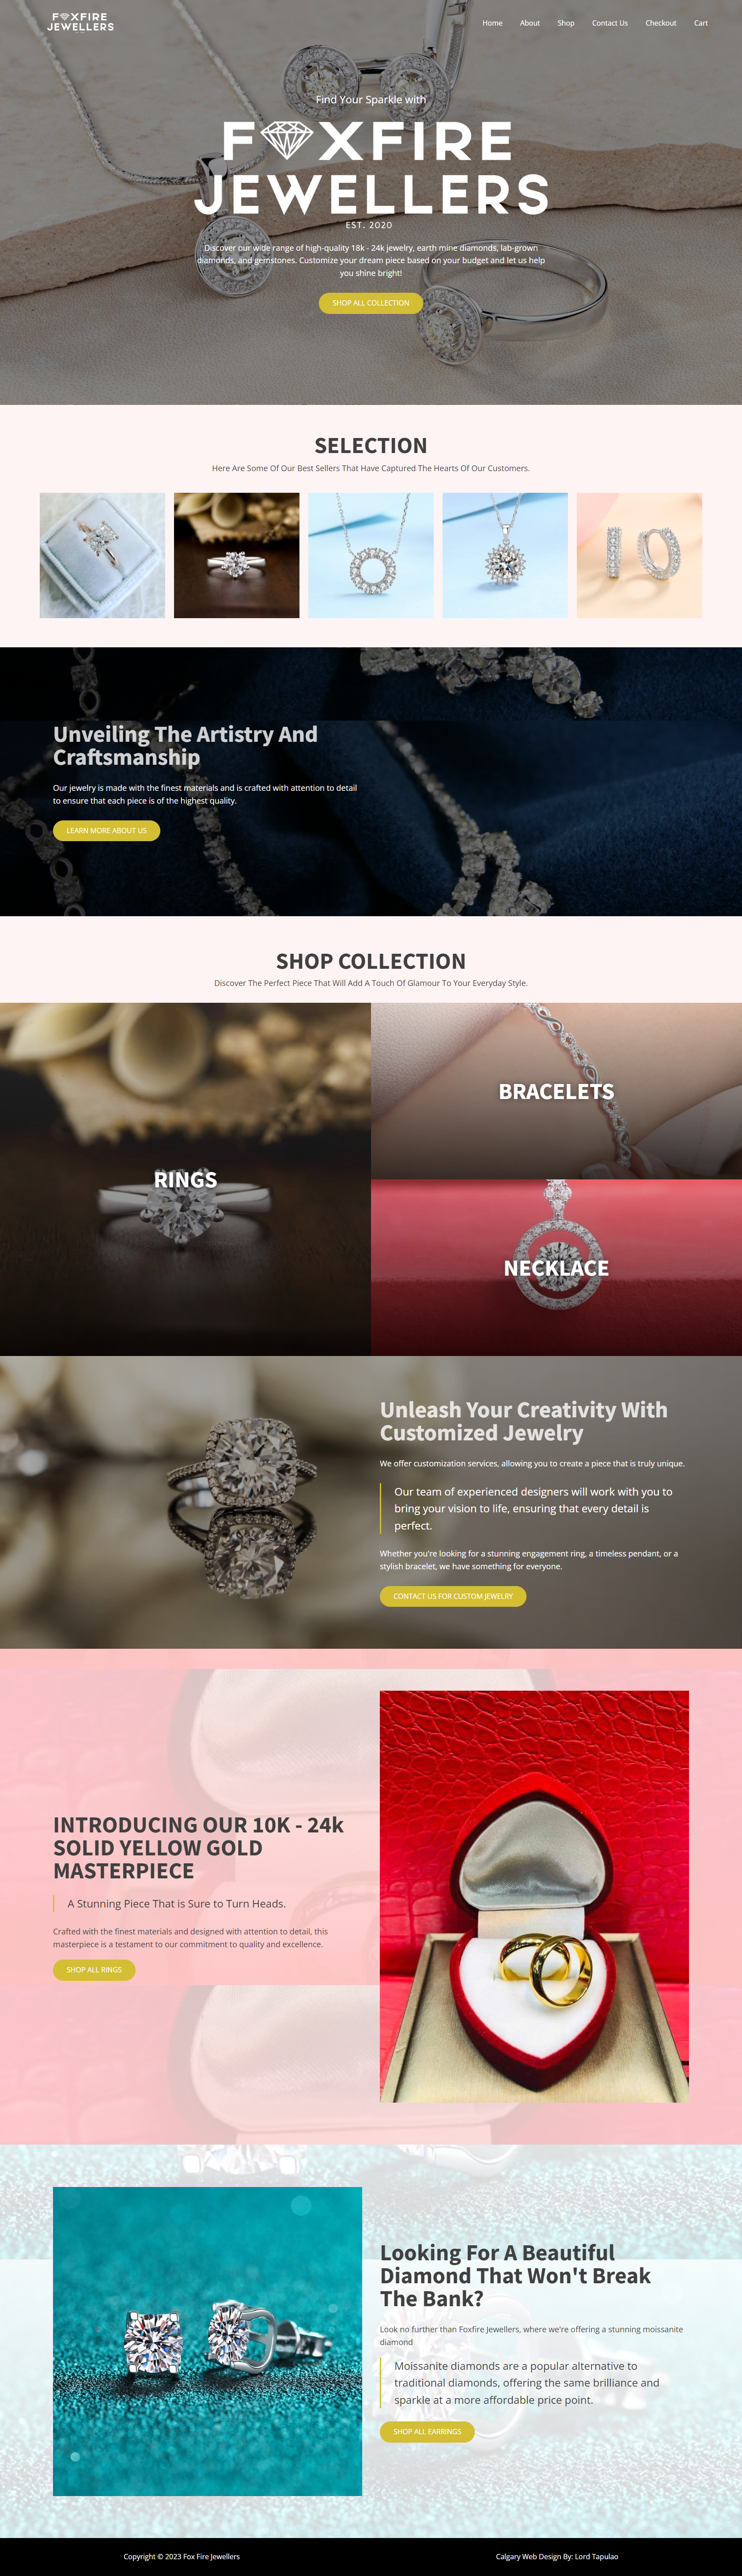Select the hoop earrings product thumbnail
The image size is (742, 2576).
point(639,555)
